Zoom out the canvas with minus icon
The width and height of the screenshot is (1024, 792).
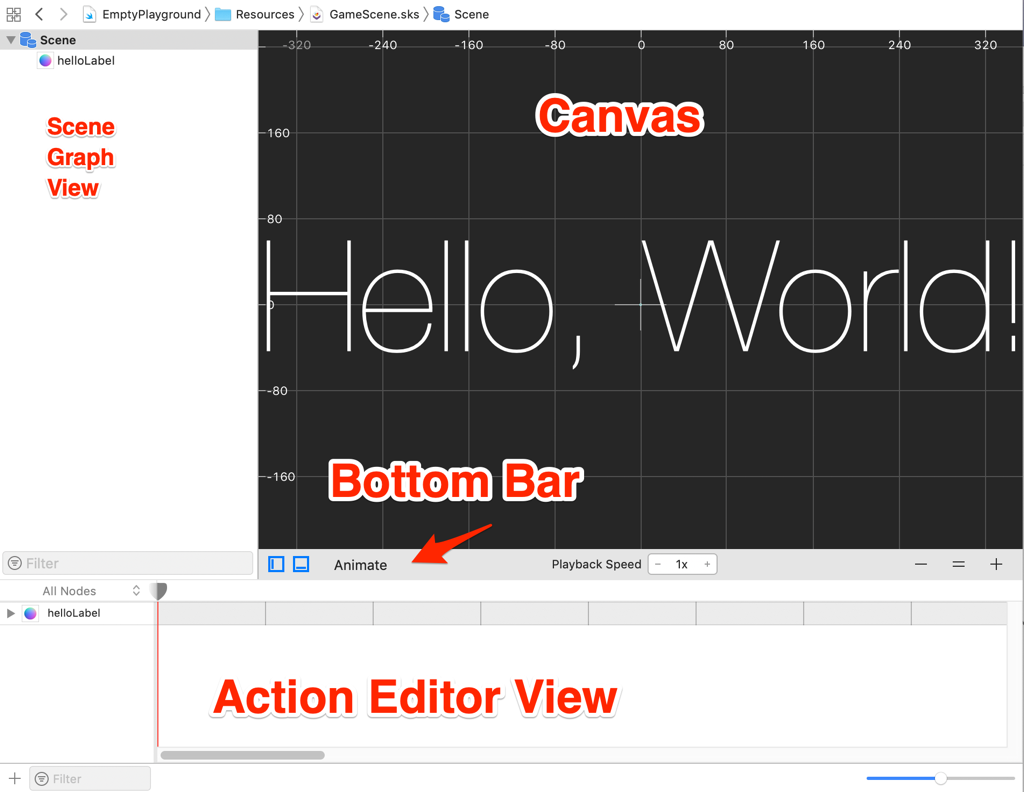(921, 565)
